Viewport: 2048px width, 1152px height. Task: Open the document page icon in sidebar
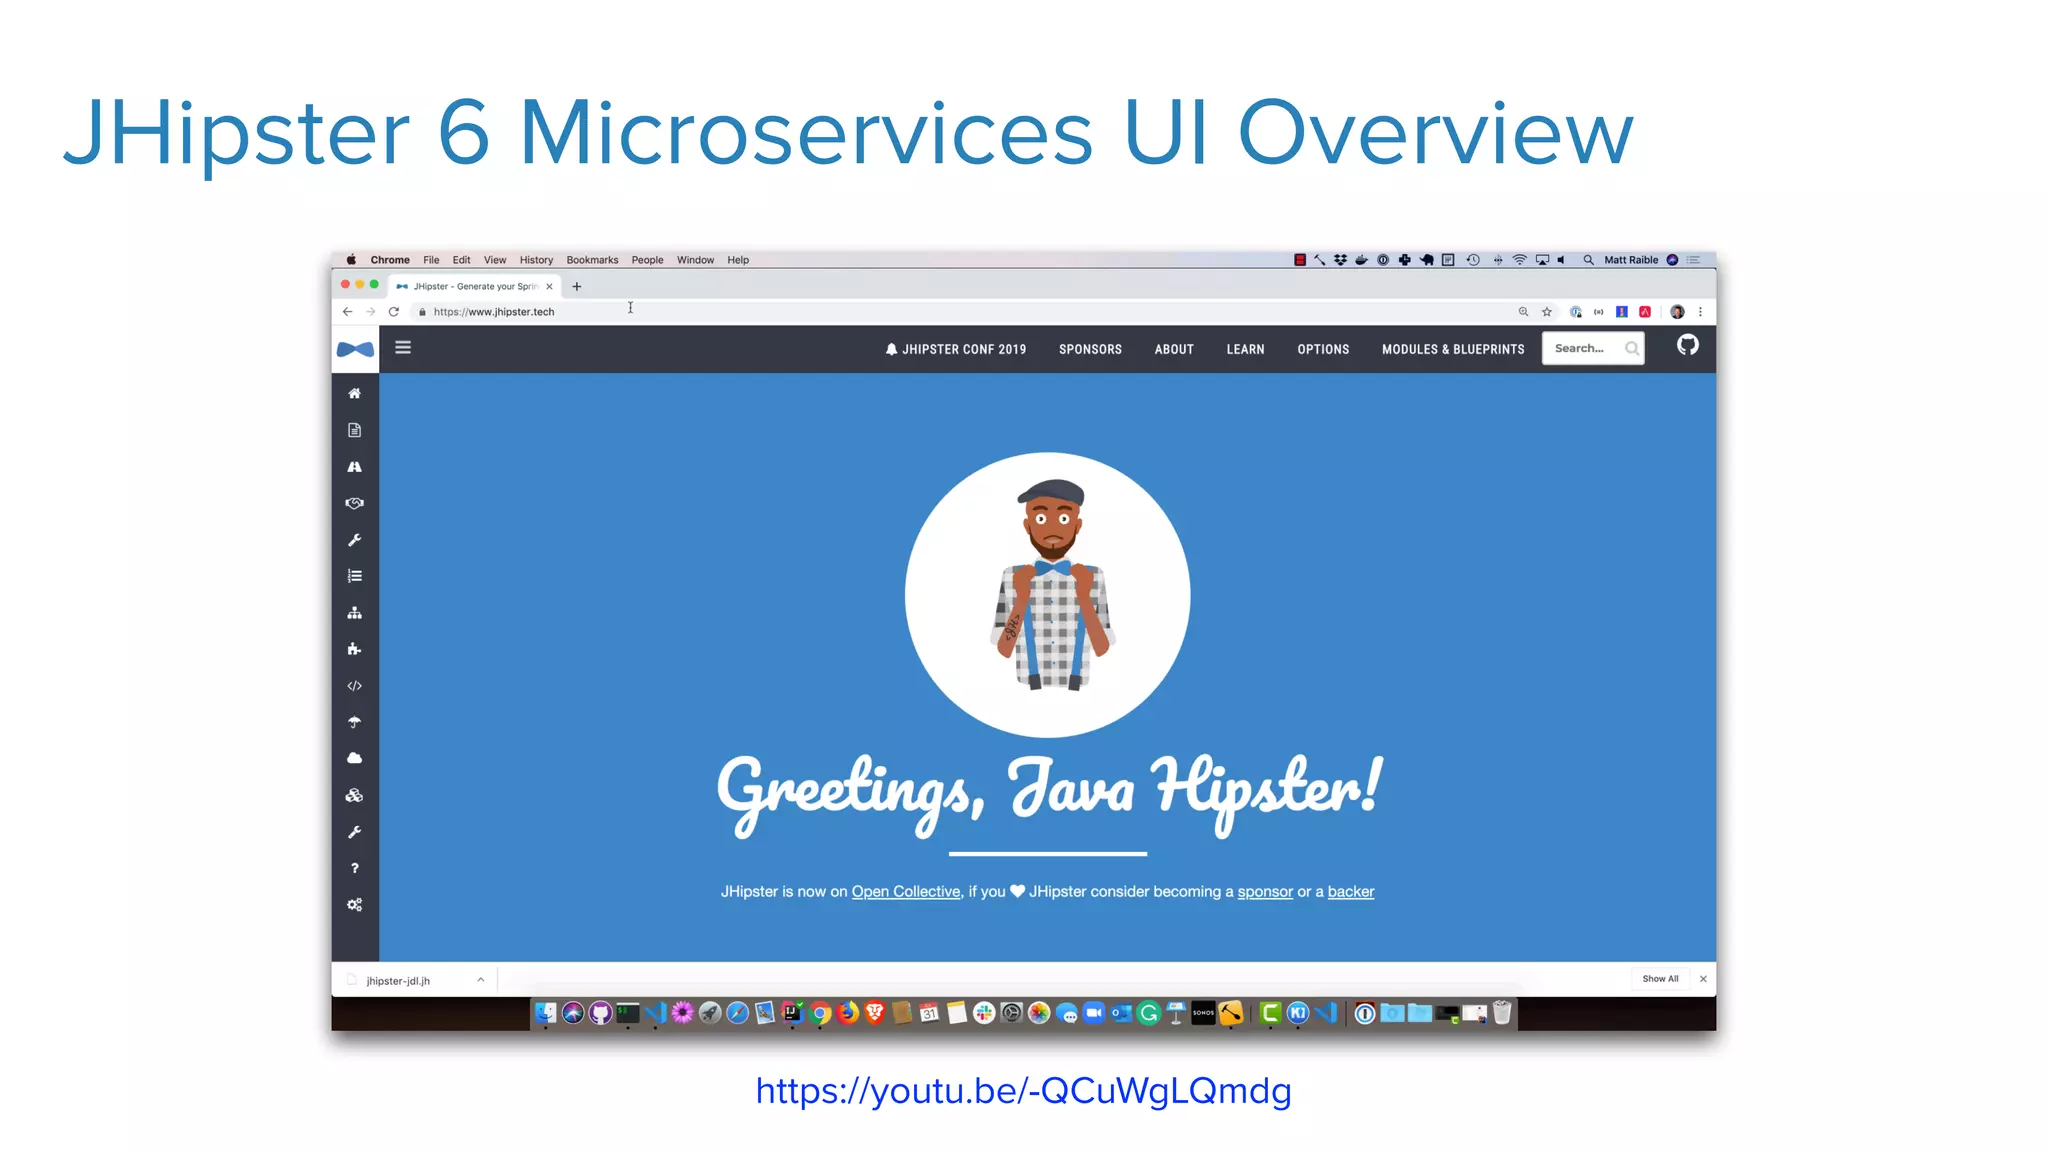pyautogui.click(x=354, y=430)
